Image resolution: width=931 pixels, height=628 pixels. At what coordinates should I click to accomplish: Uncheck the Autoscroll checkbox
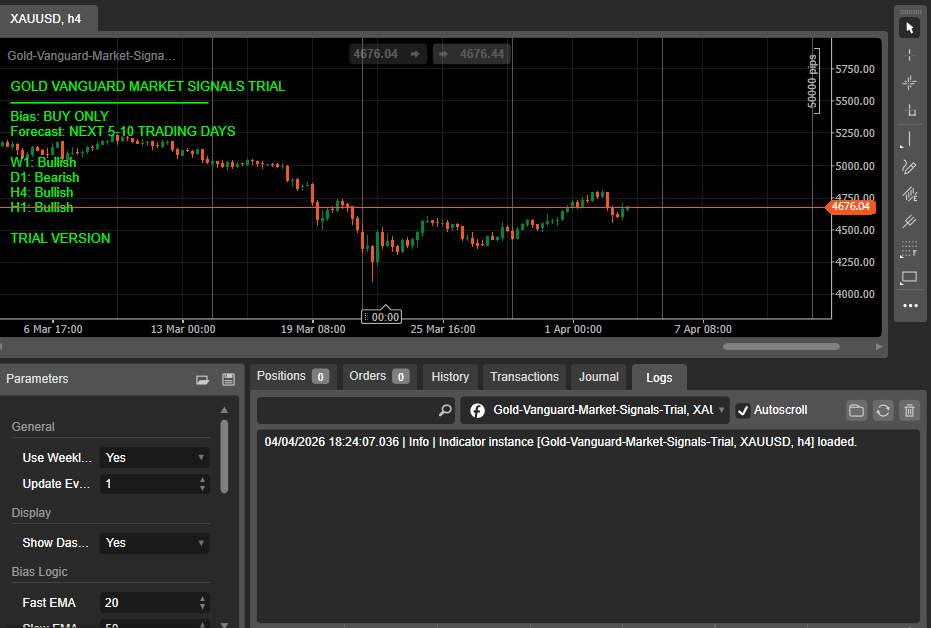(x=743, y=410)
